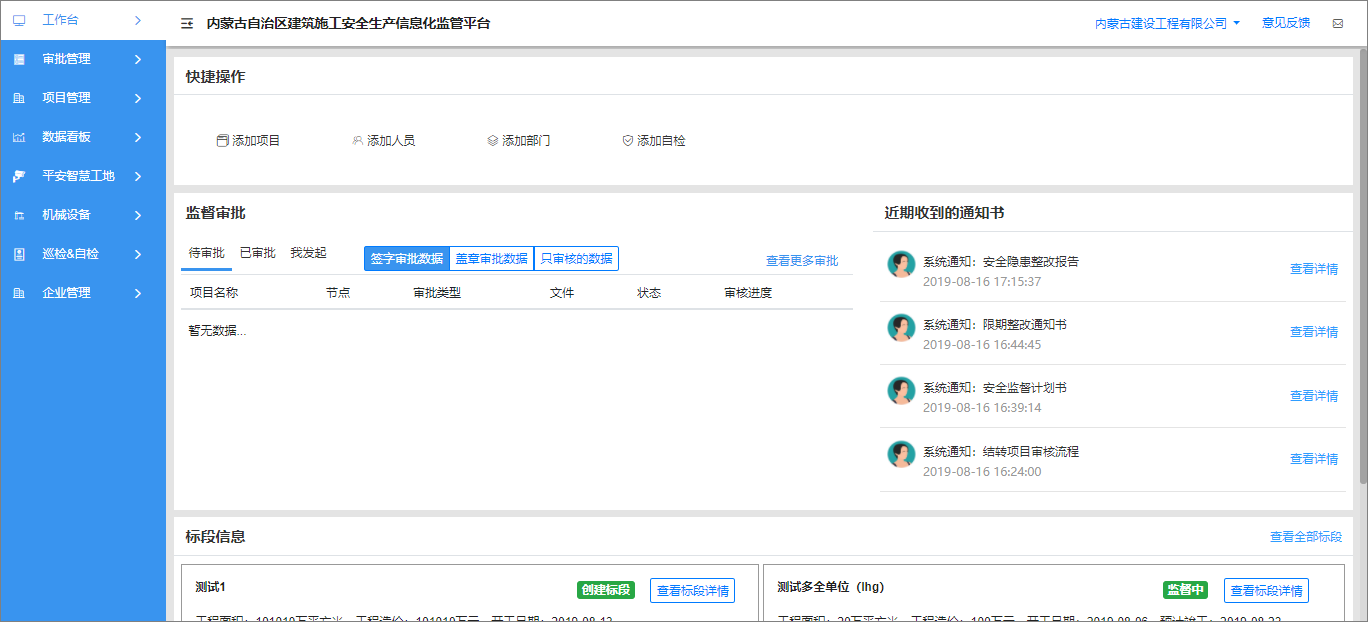Expand the 平安智慧工地 chevron arrow
Viewport: 1368px width, 622px height.
point(138,176)
